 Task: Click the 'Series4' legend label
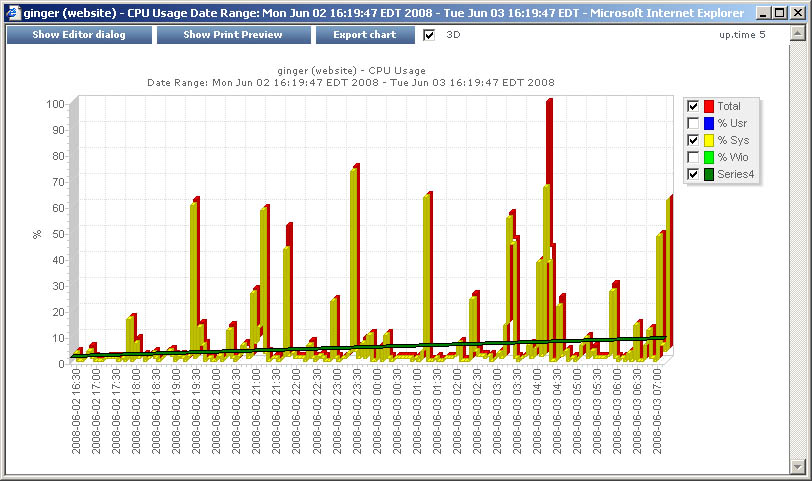click(x=735, y=174)
